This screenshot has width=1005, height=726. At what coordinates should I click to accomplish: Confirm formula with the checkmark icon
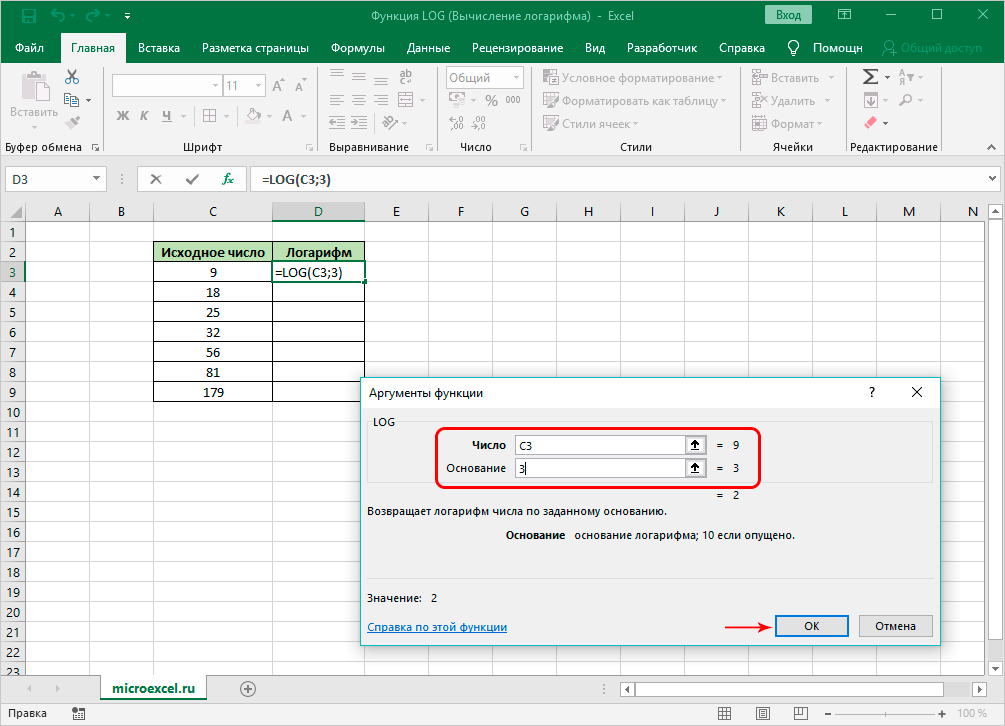click(192, 179)
